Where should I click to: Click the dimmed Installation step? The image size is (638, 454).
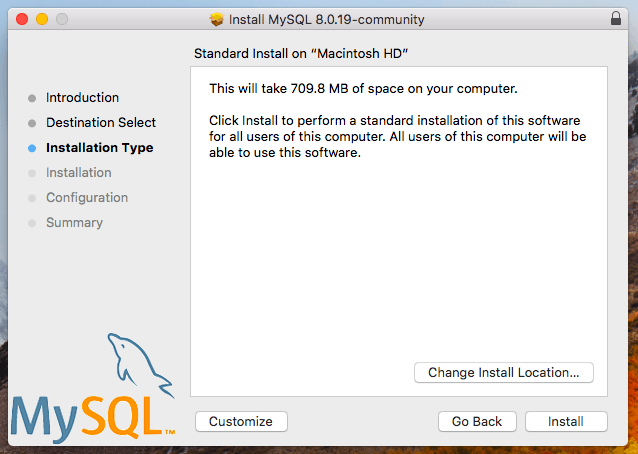point(78,173)
